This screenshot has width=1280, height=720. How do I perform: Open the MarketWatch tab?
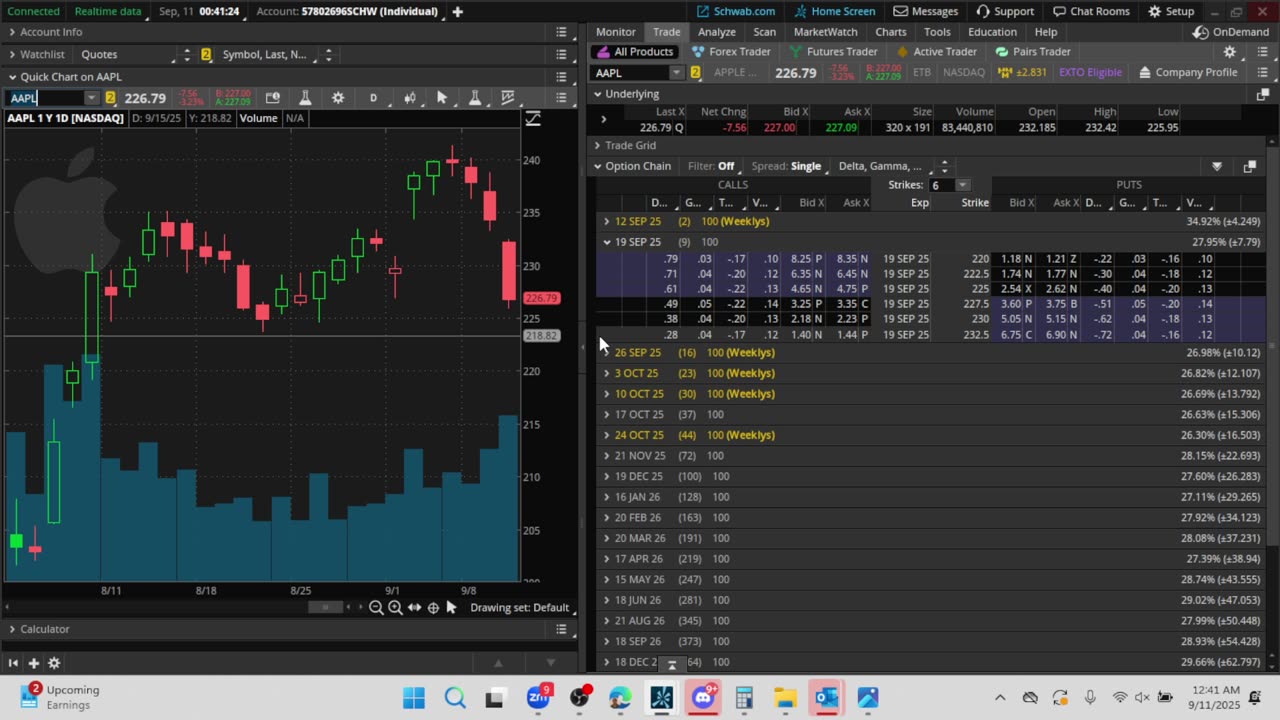coord(826,32)
